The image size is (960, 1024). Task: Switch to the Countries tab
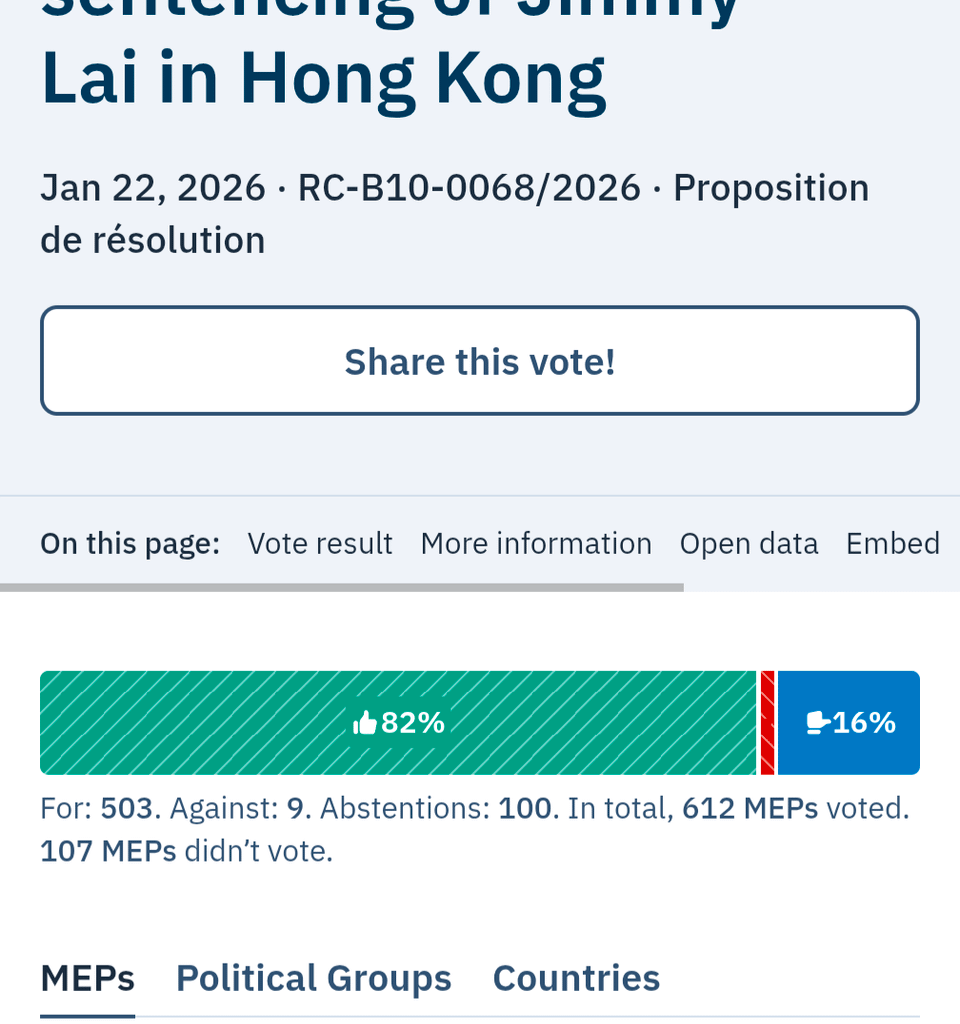tap(576, 978)
